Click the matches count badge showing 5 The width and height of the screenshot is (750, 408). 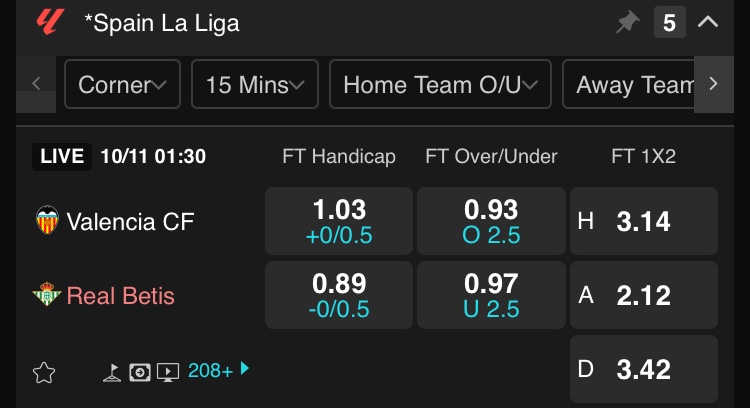[x=669, y=22]
